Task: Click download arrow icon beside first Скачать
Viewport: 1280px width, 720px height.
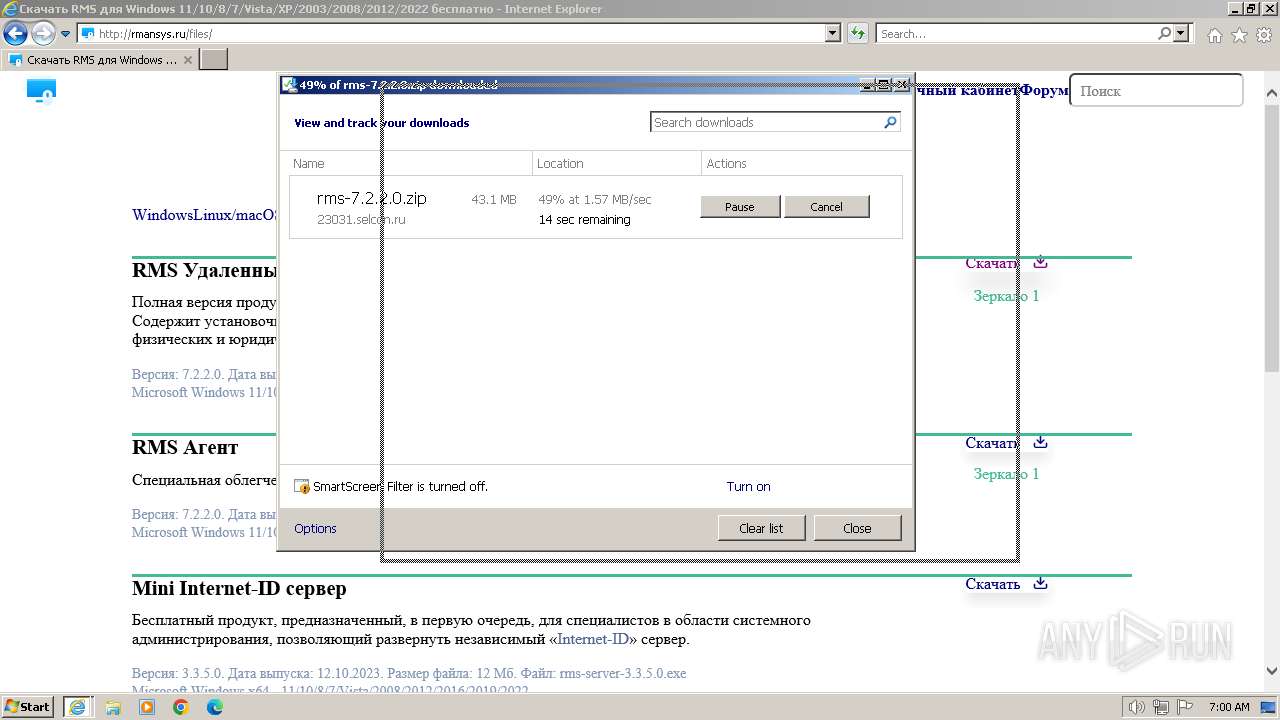Action: [1040, 262]
